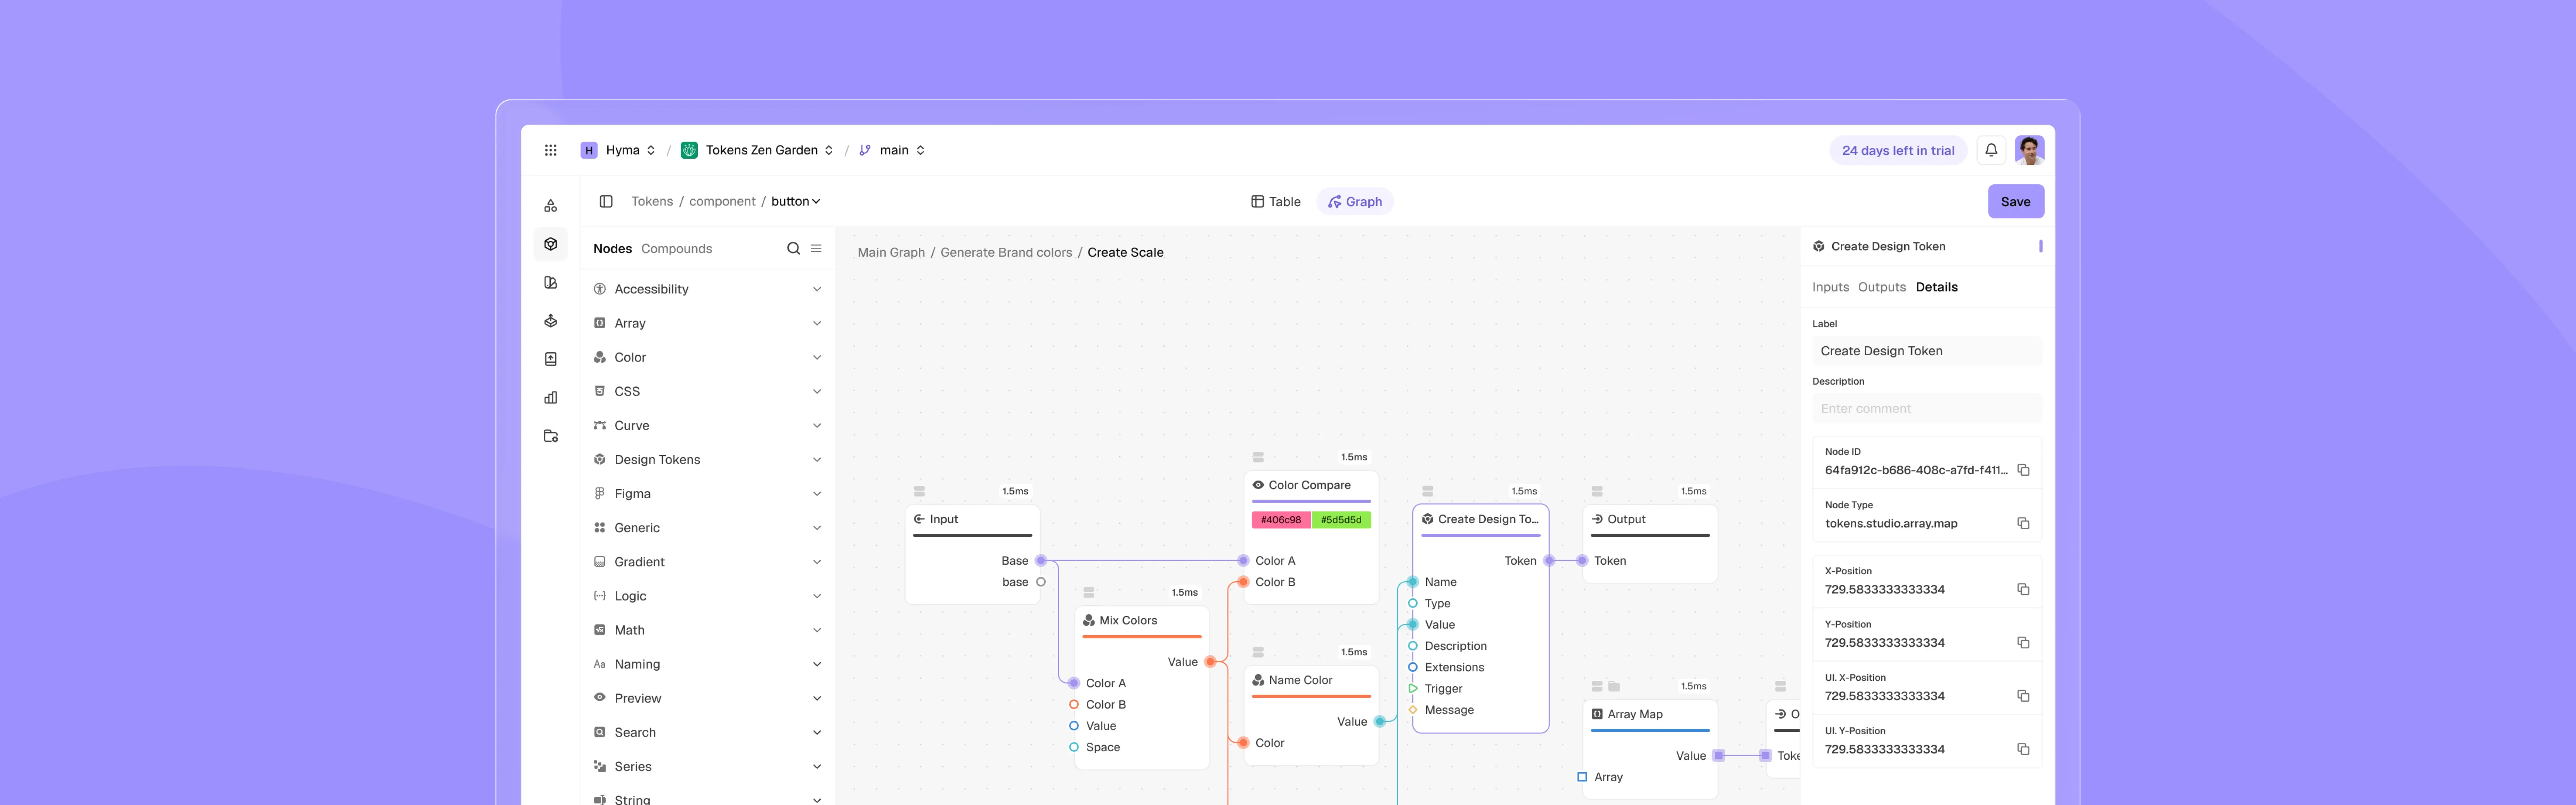The width and height of the screenshot is (2576, 805).
Task: Click drag handle above Input node
Action: coord(919,491)
